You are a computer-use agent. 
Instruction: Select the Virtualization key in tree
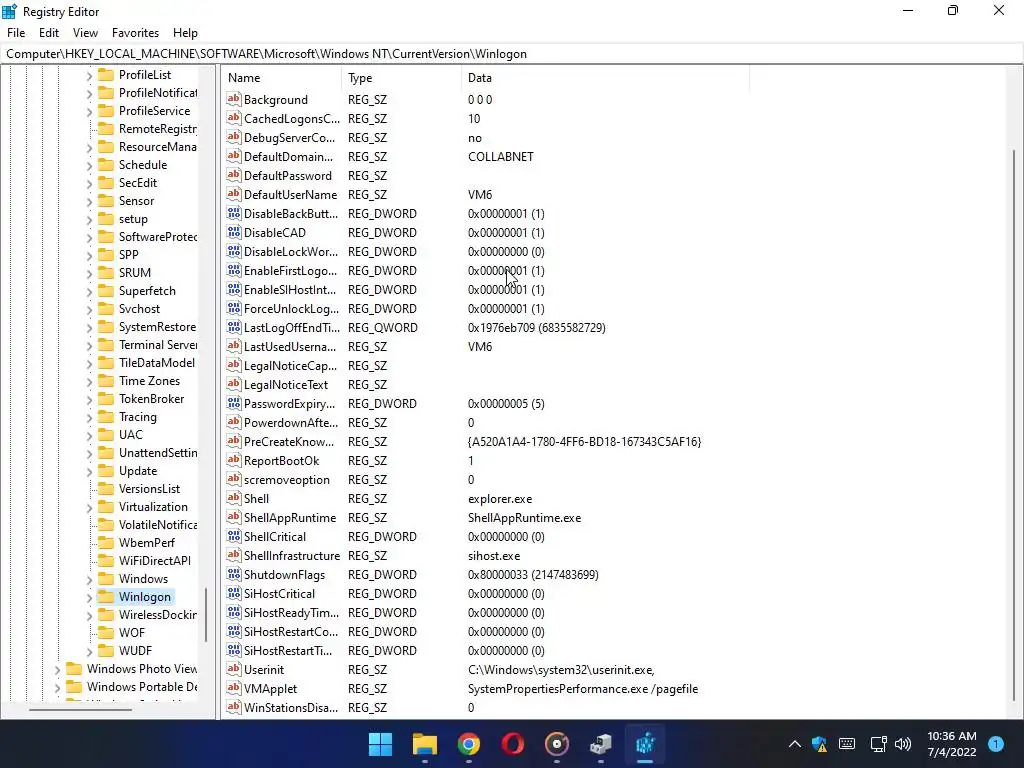click(153, 507)
